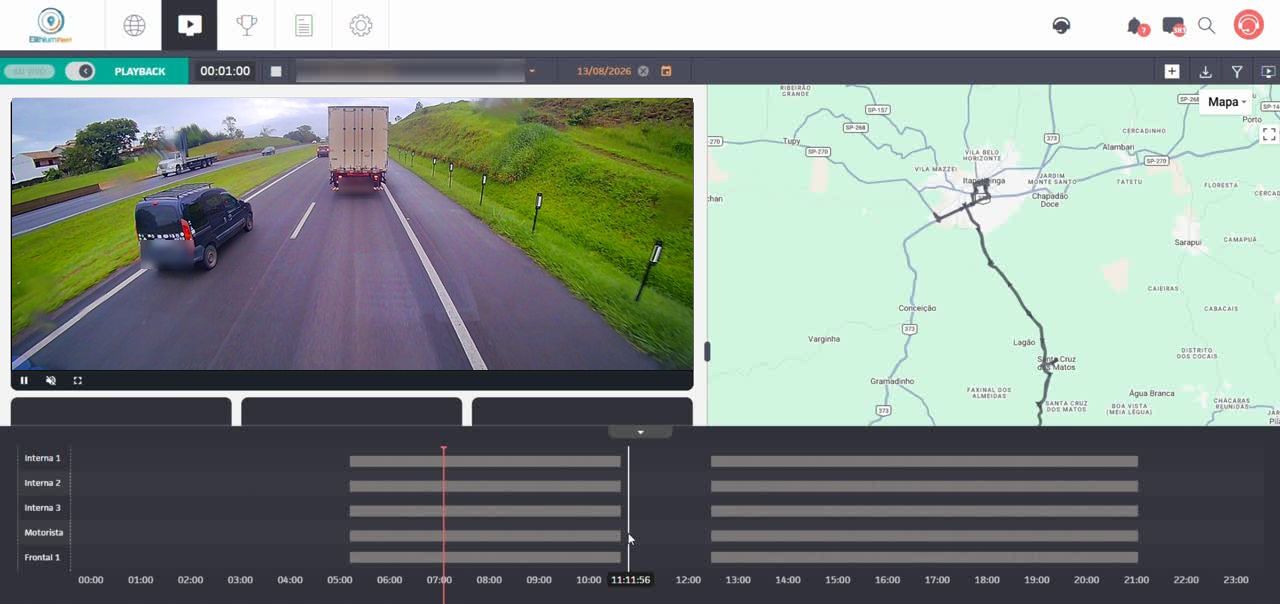View notifications from the bell icon
Viewport: 1280px width, 604px height.
click(1136, 26)
